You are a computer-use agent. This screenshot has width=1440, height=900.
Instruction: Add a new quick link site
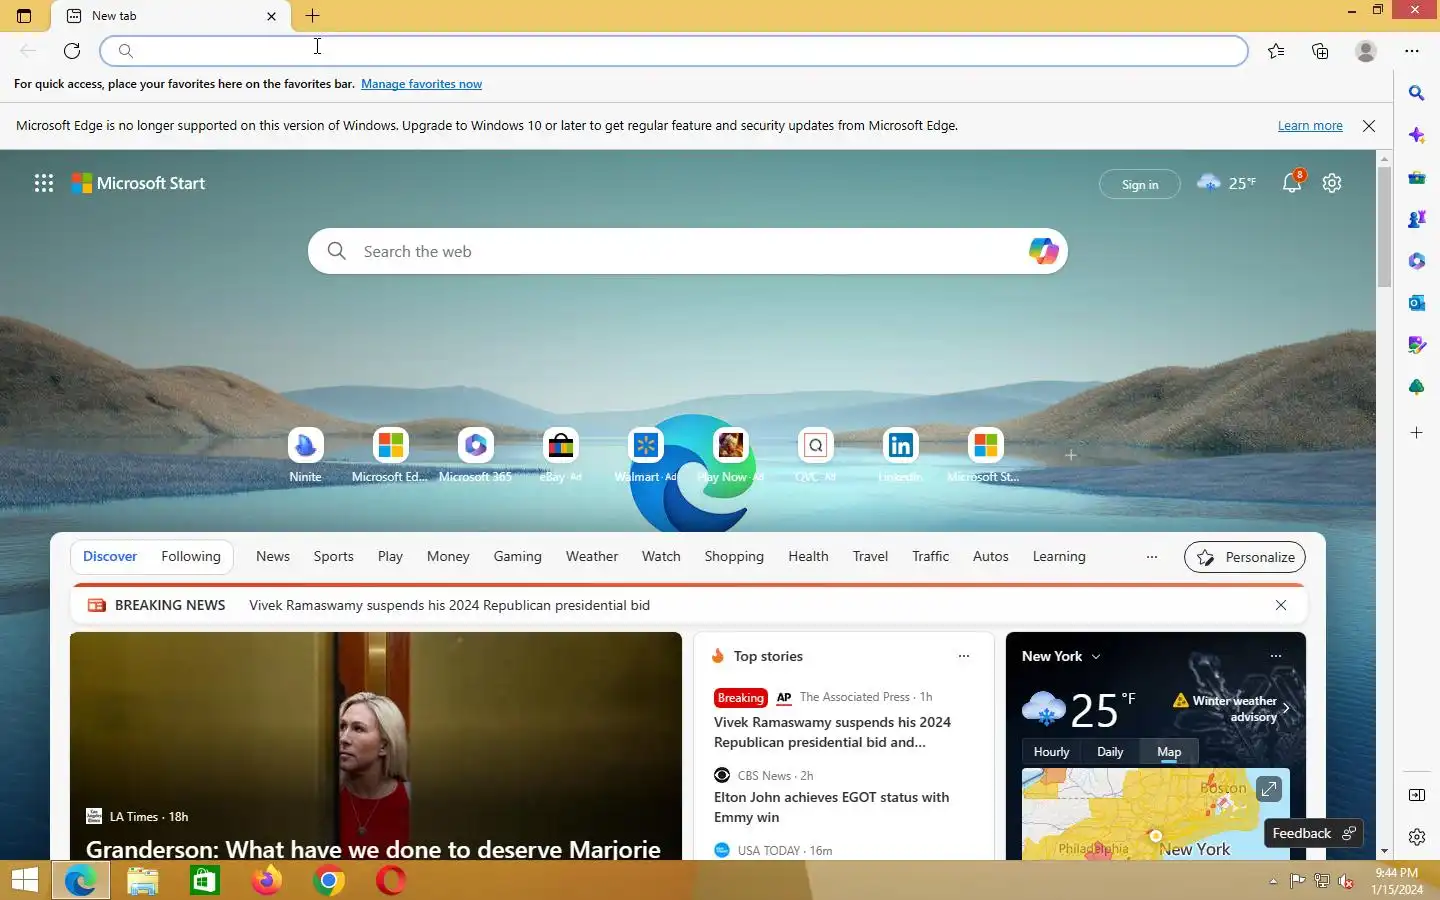click(1070, 455)
